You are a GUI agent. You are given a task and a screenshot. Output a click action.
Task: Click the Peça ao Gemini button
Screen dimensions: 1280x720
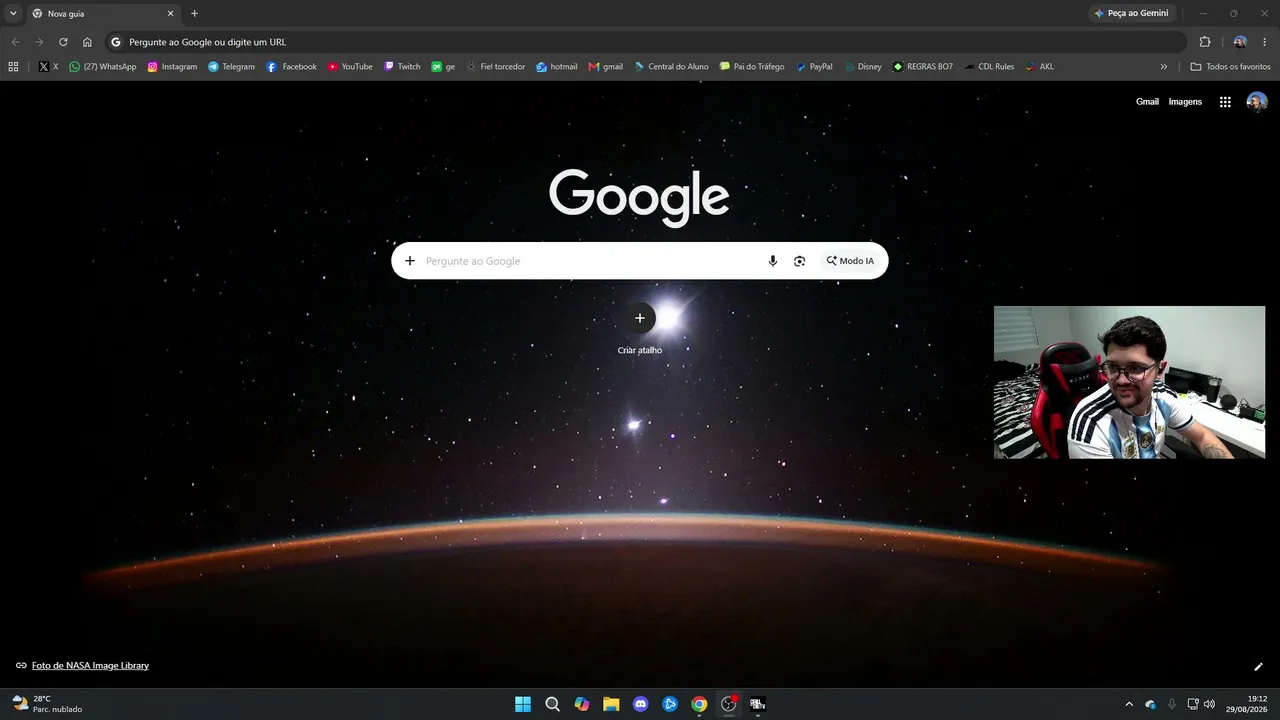coord(1131,14)
